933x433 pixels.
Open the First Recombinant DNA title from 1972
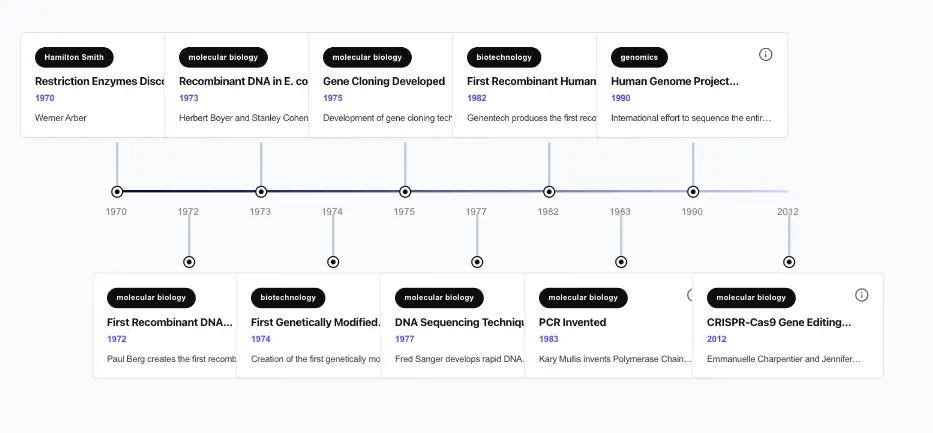coord(170,322)
